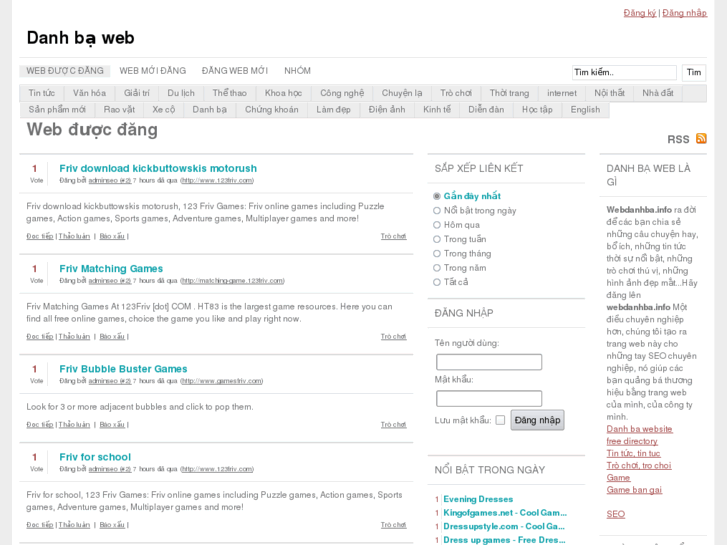Click the 'Tin tức, tin tuc' sidebar link
727x545 pixels.
(633, 453)
